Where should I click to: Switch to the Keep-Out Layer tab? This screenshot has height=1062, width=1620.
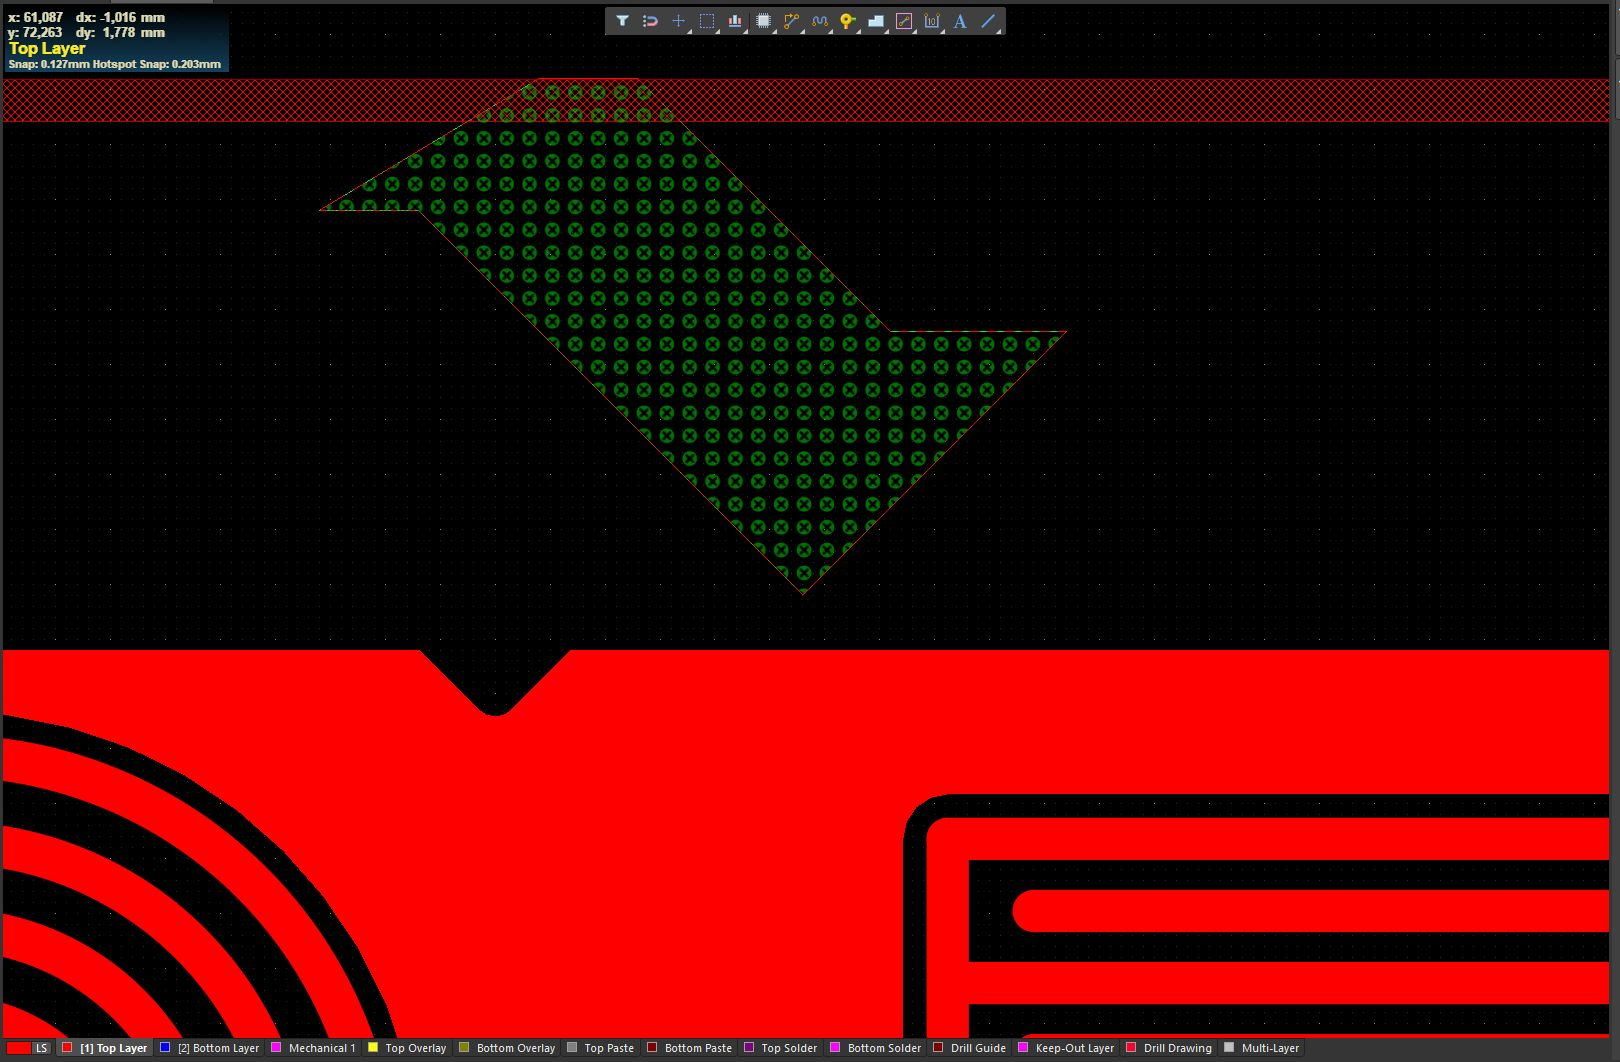tap(1066, 1048)
